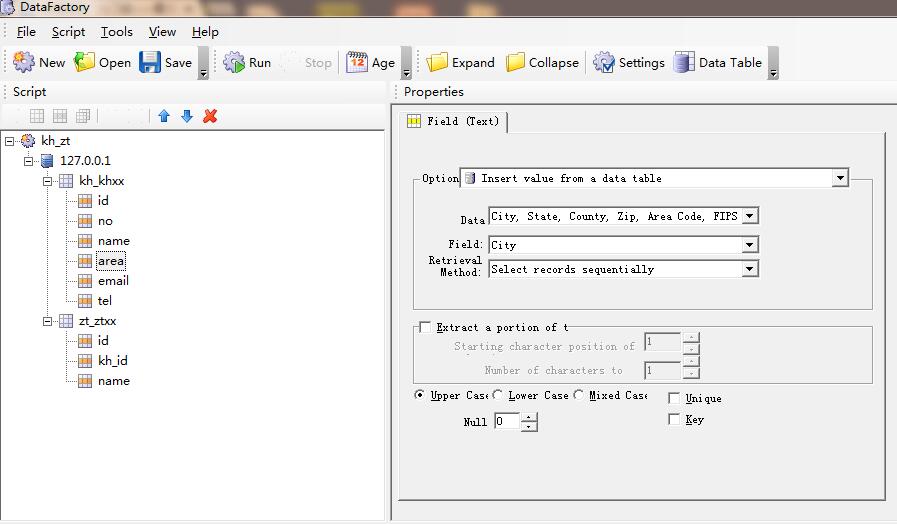Viewport: 897px width, 524px height.
Task: Open a script with the Open button
Action: point(102,62)
